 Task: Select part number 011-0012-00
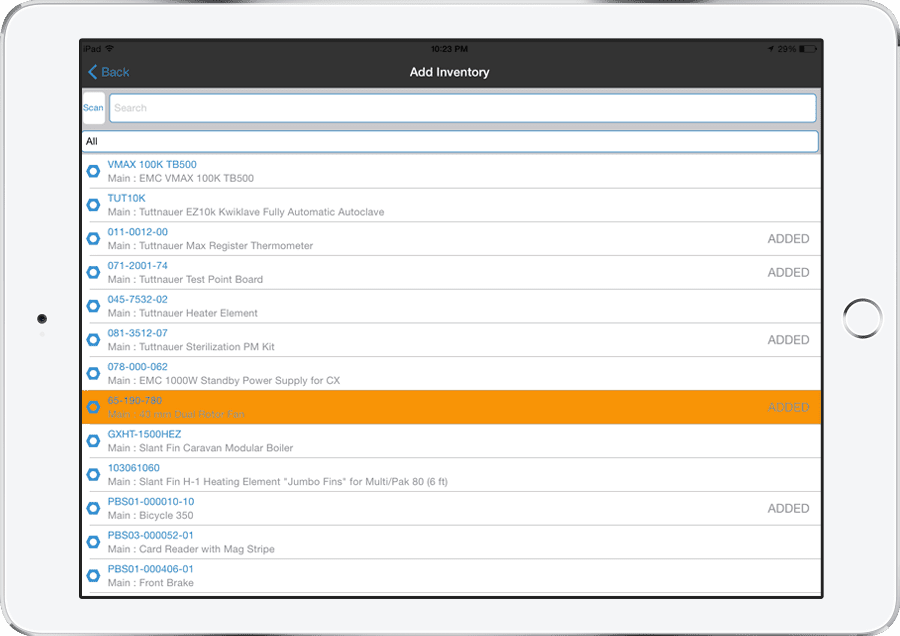138,232
